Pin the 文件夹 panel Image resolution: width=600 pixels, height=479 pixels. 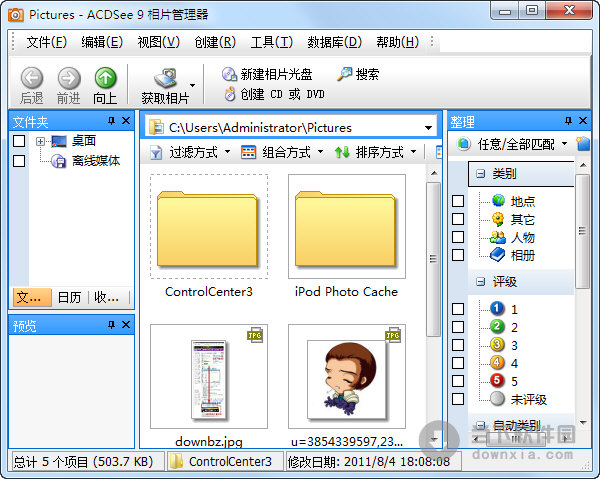click(x=111, y=121)
